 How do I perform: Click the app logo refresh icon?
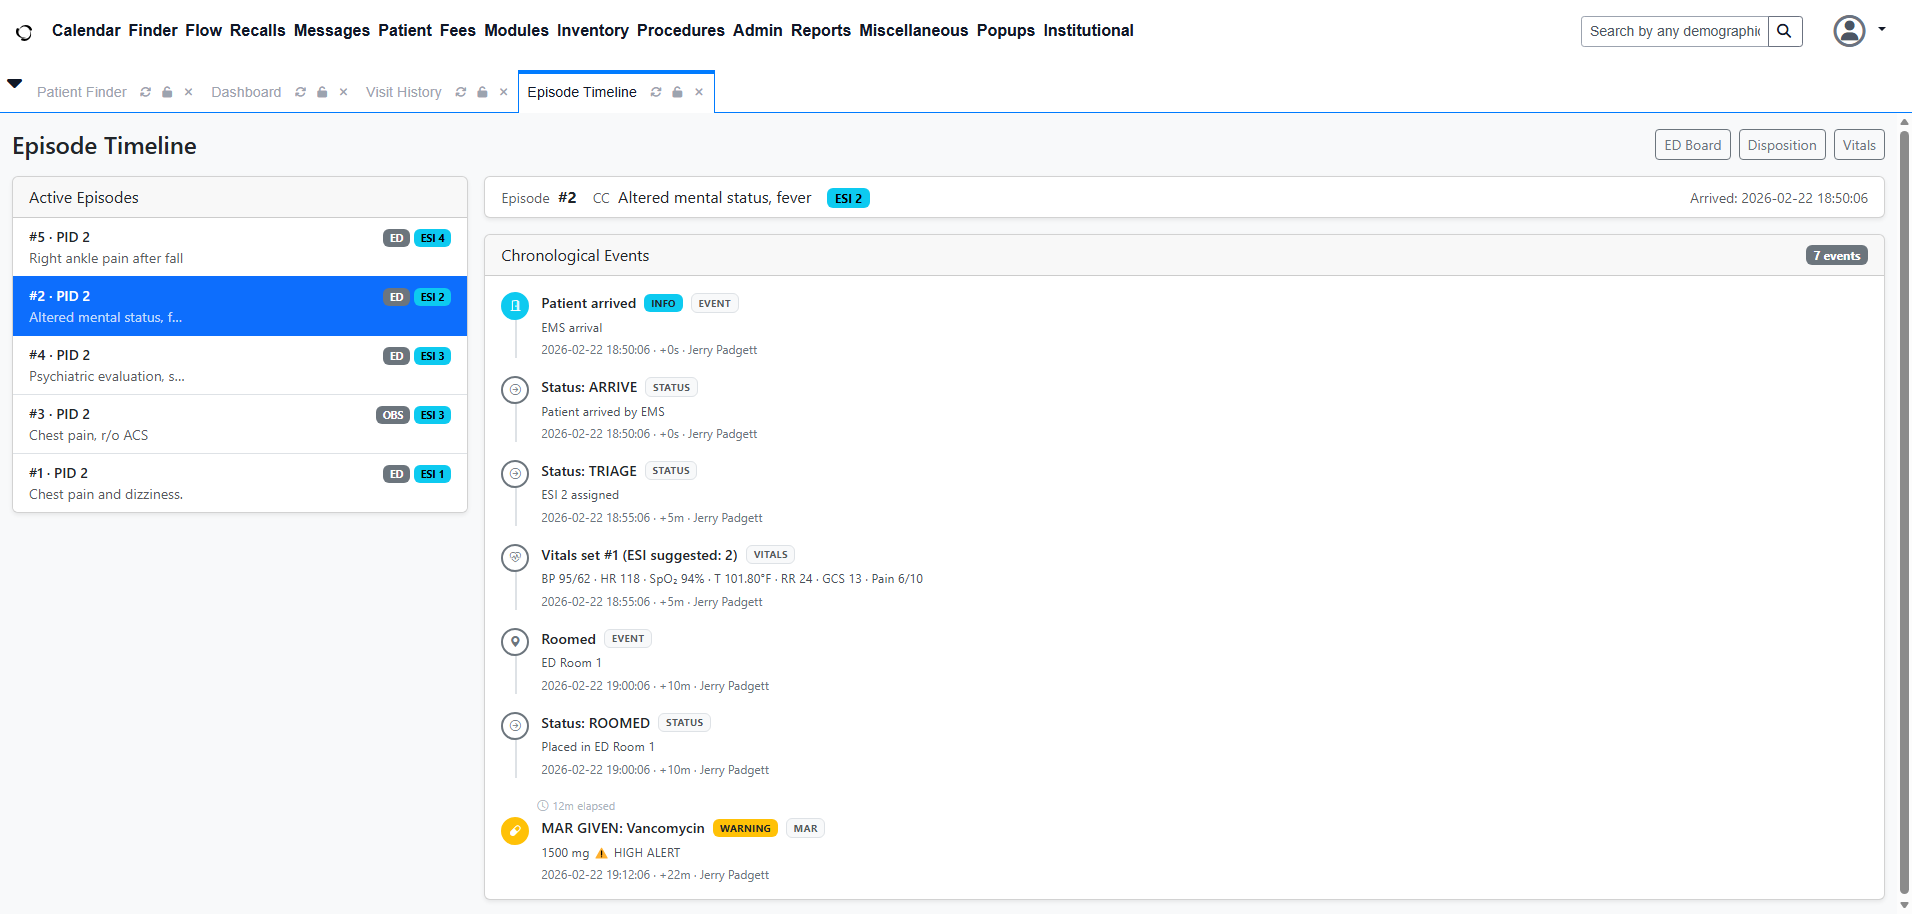pyautogui.click(x=24, y=32)
